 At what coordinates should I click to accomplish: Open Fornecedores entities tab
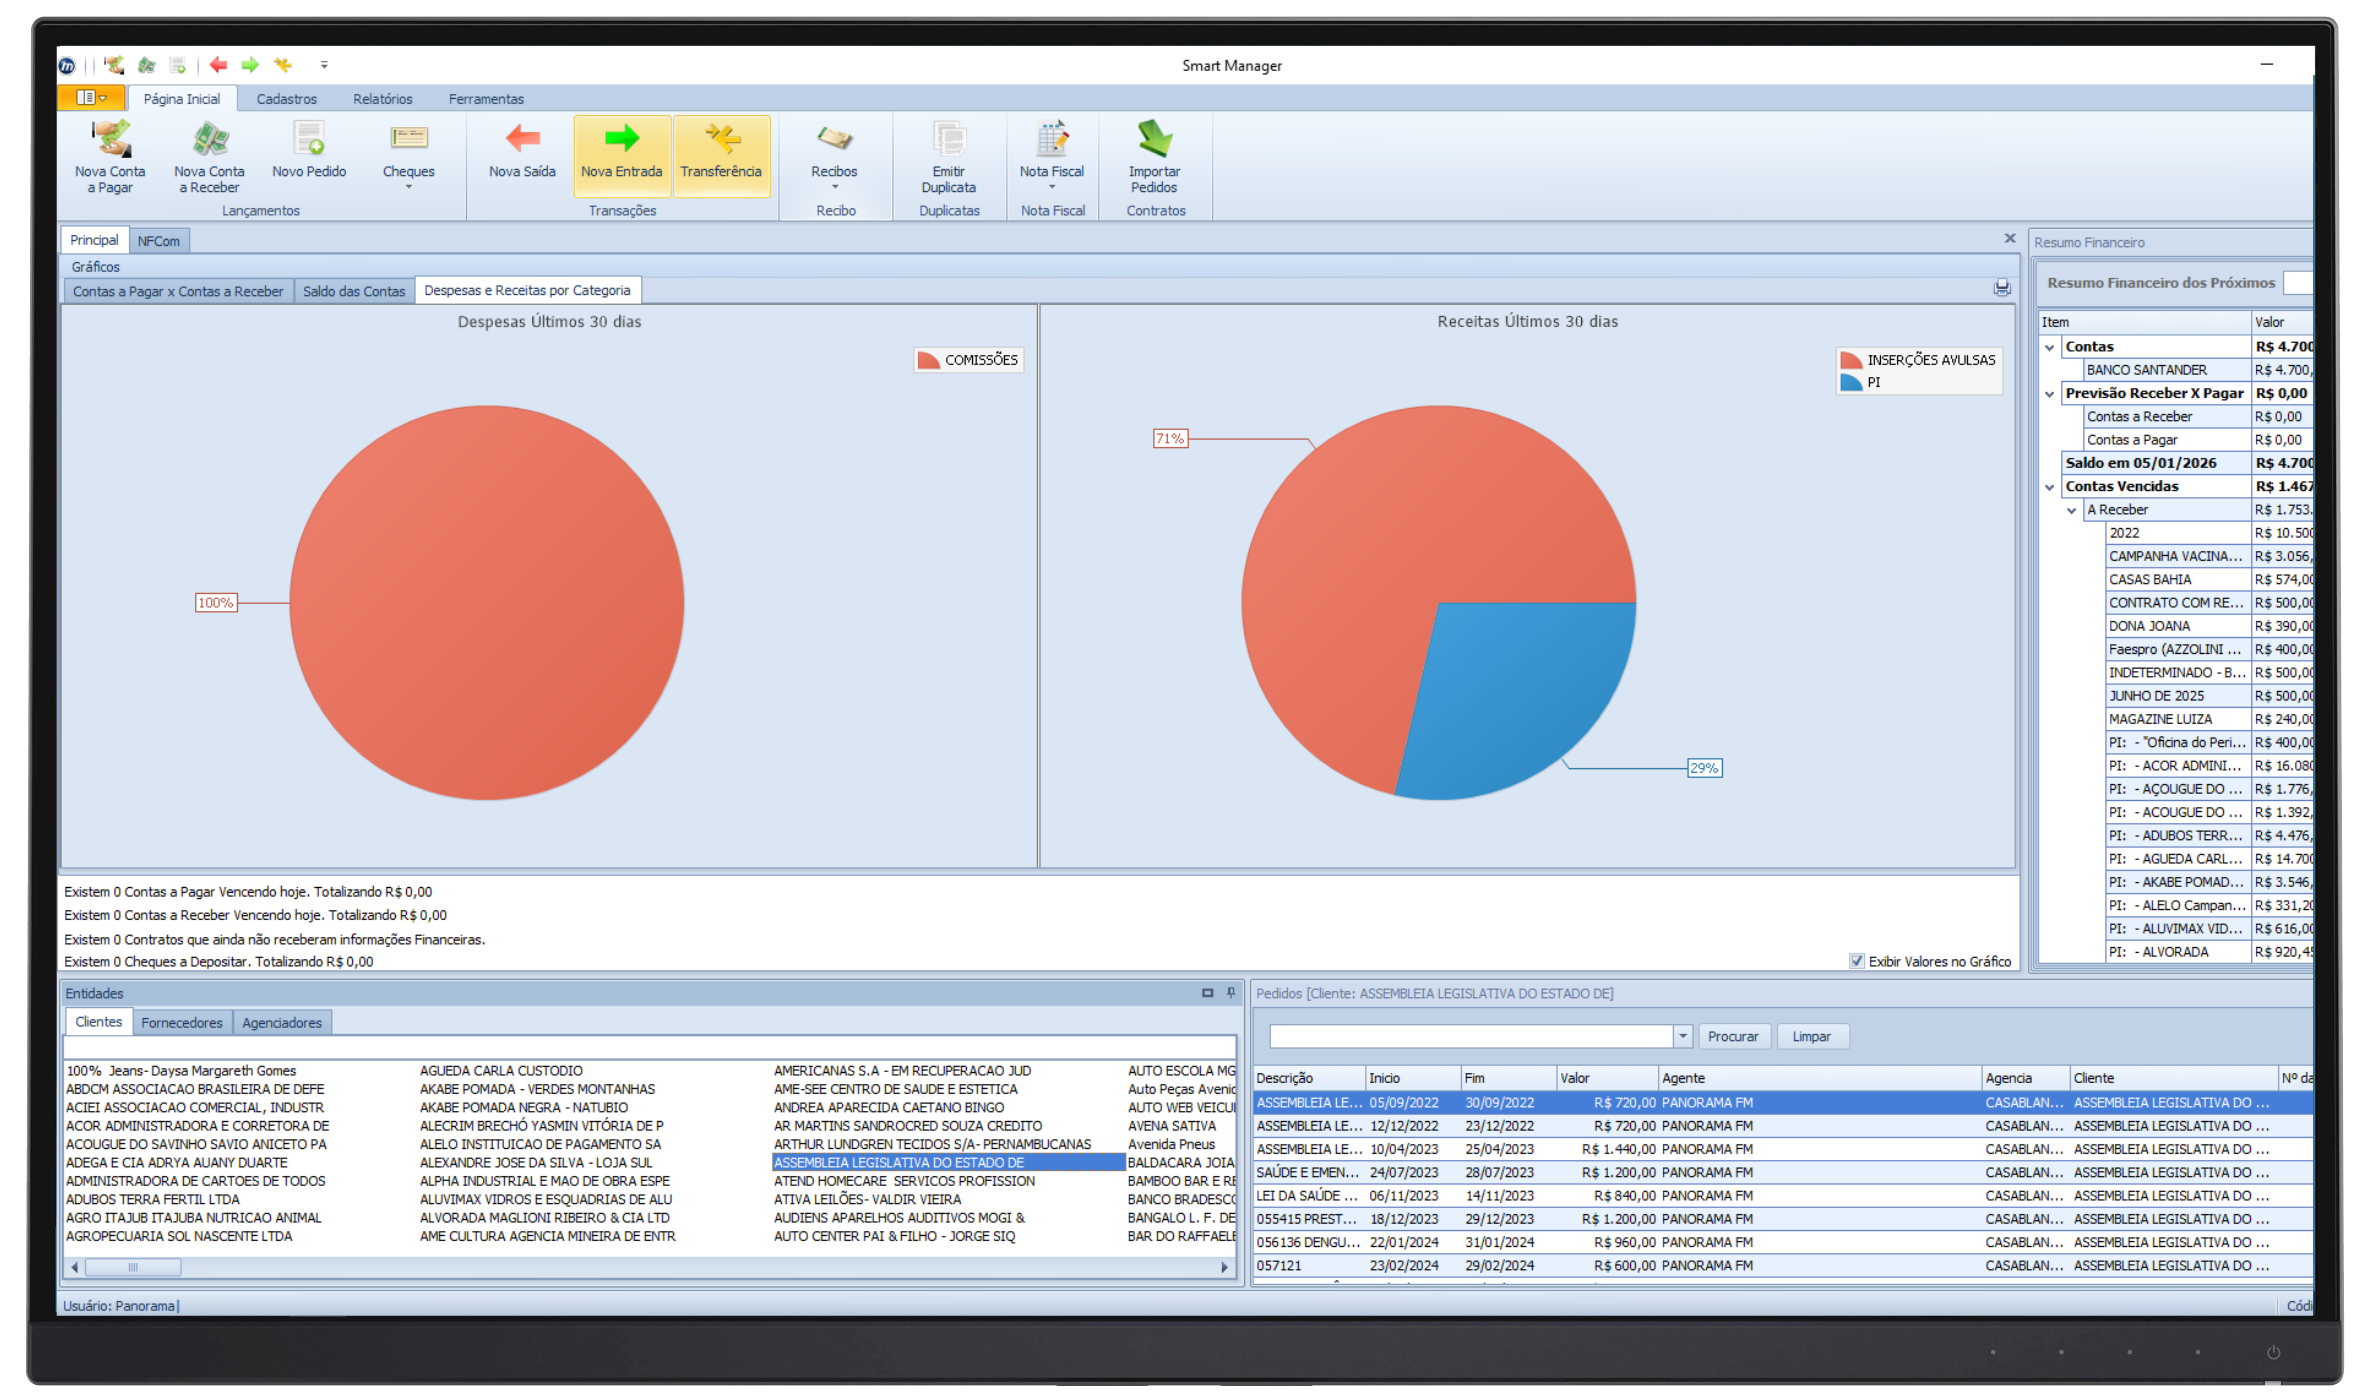click(182, 1023)
